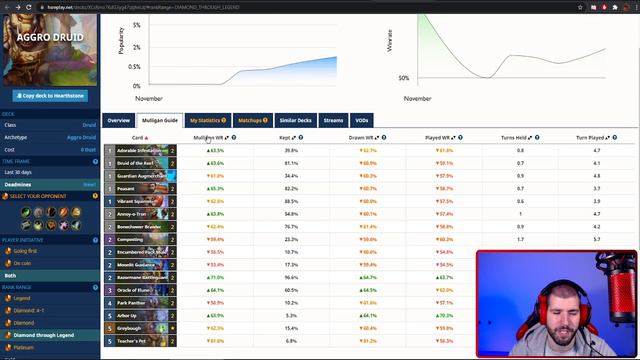640x360 pixels.
Task: Click the Greybough card tile
Action: tap(140, 328)
